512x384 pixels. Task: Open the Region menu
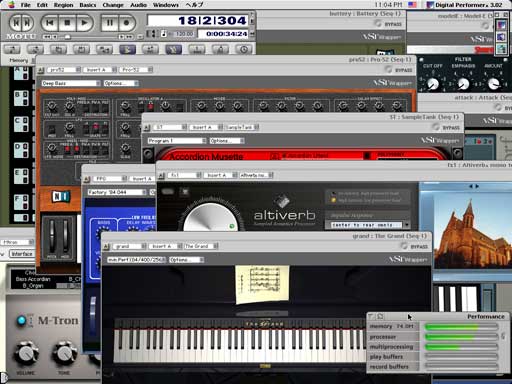[63, 5]
